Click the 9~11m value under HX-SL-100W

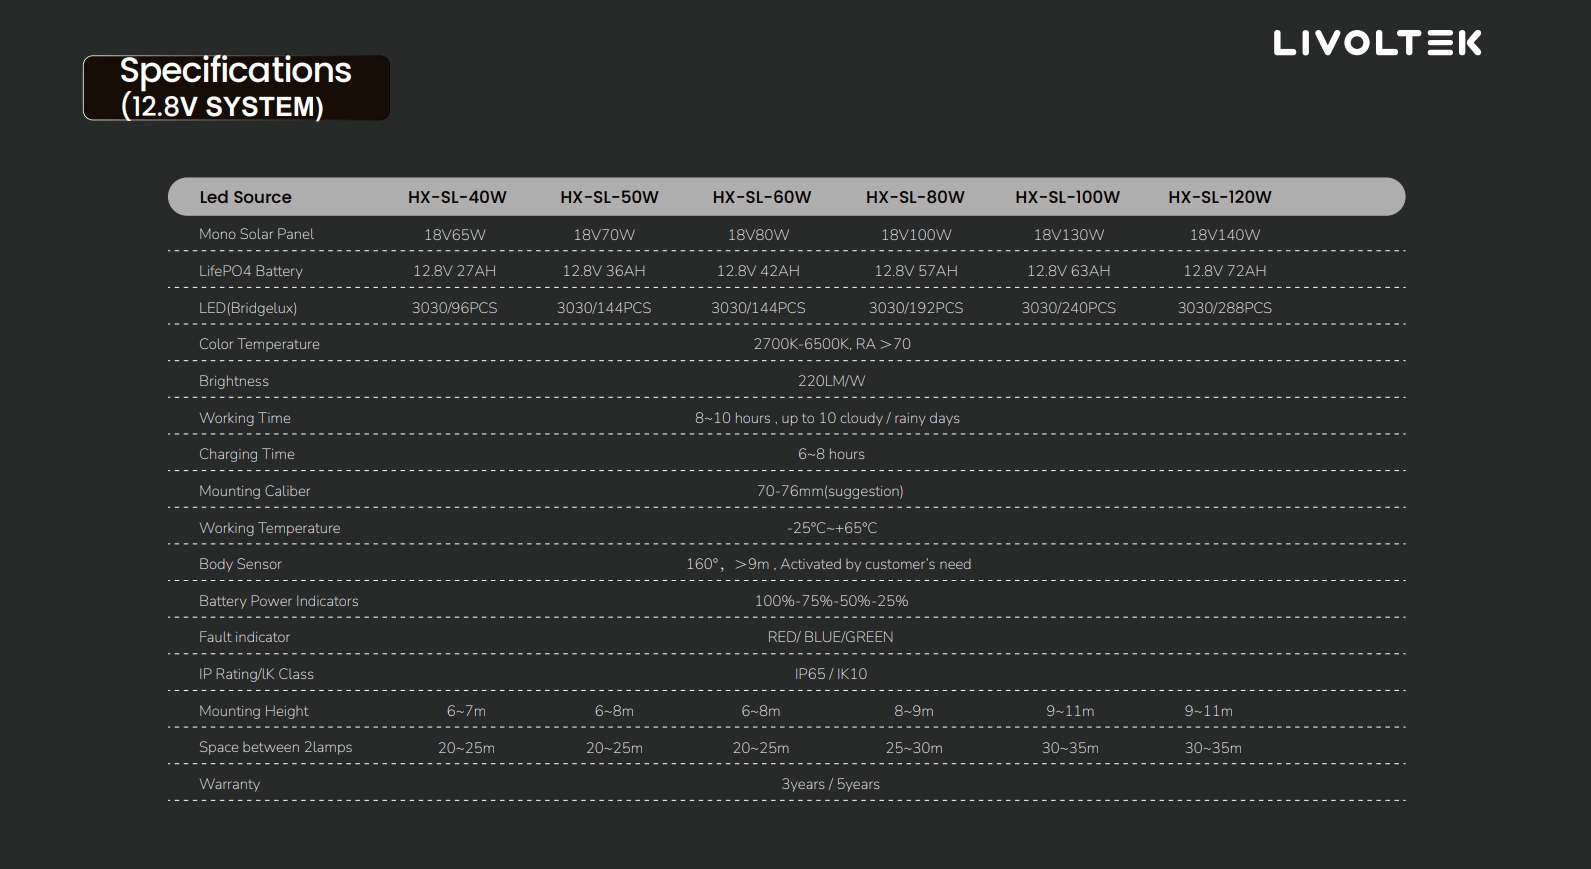(1070, 711)
